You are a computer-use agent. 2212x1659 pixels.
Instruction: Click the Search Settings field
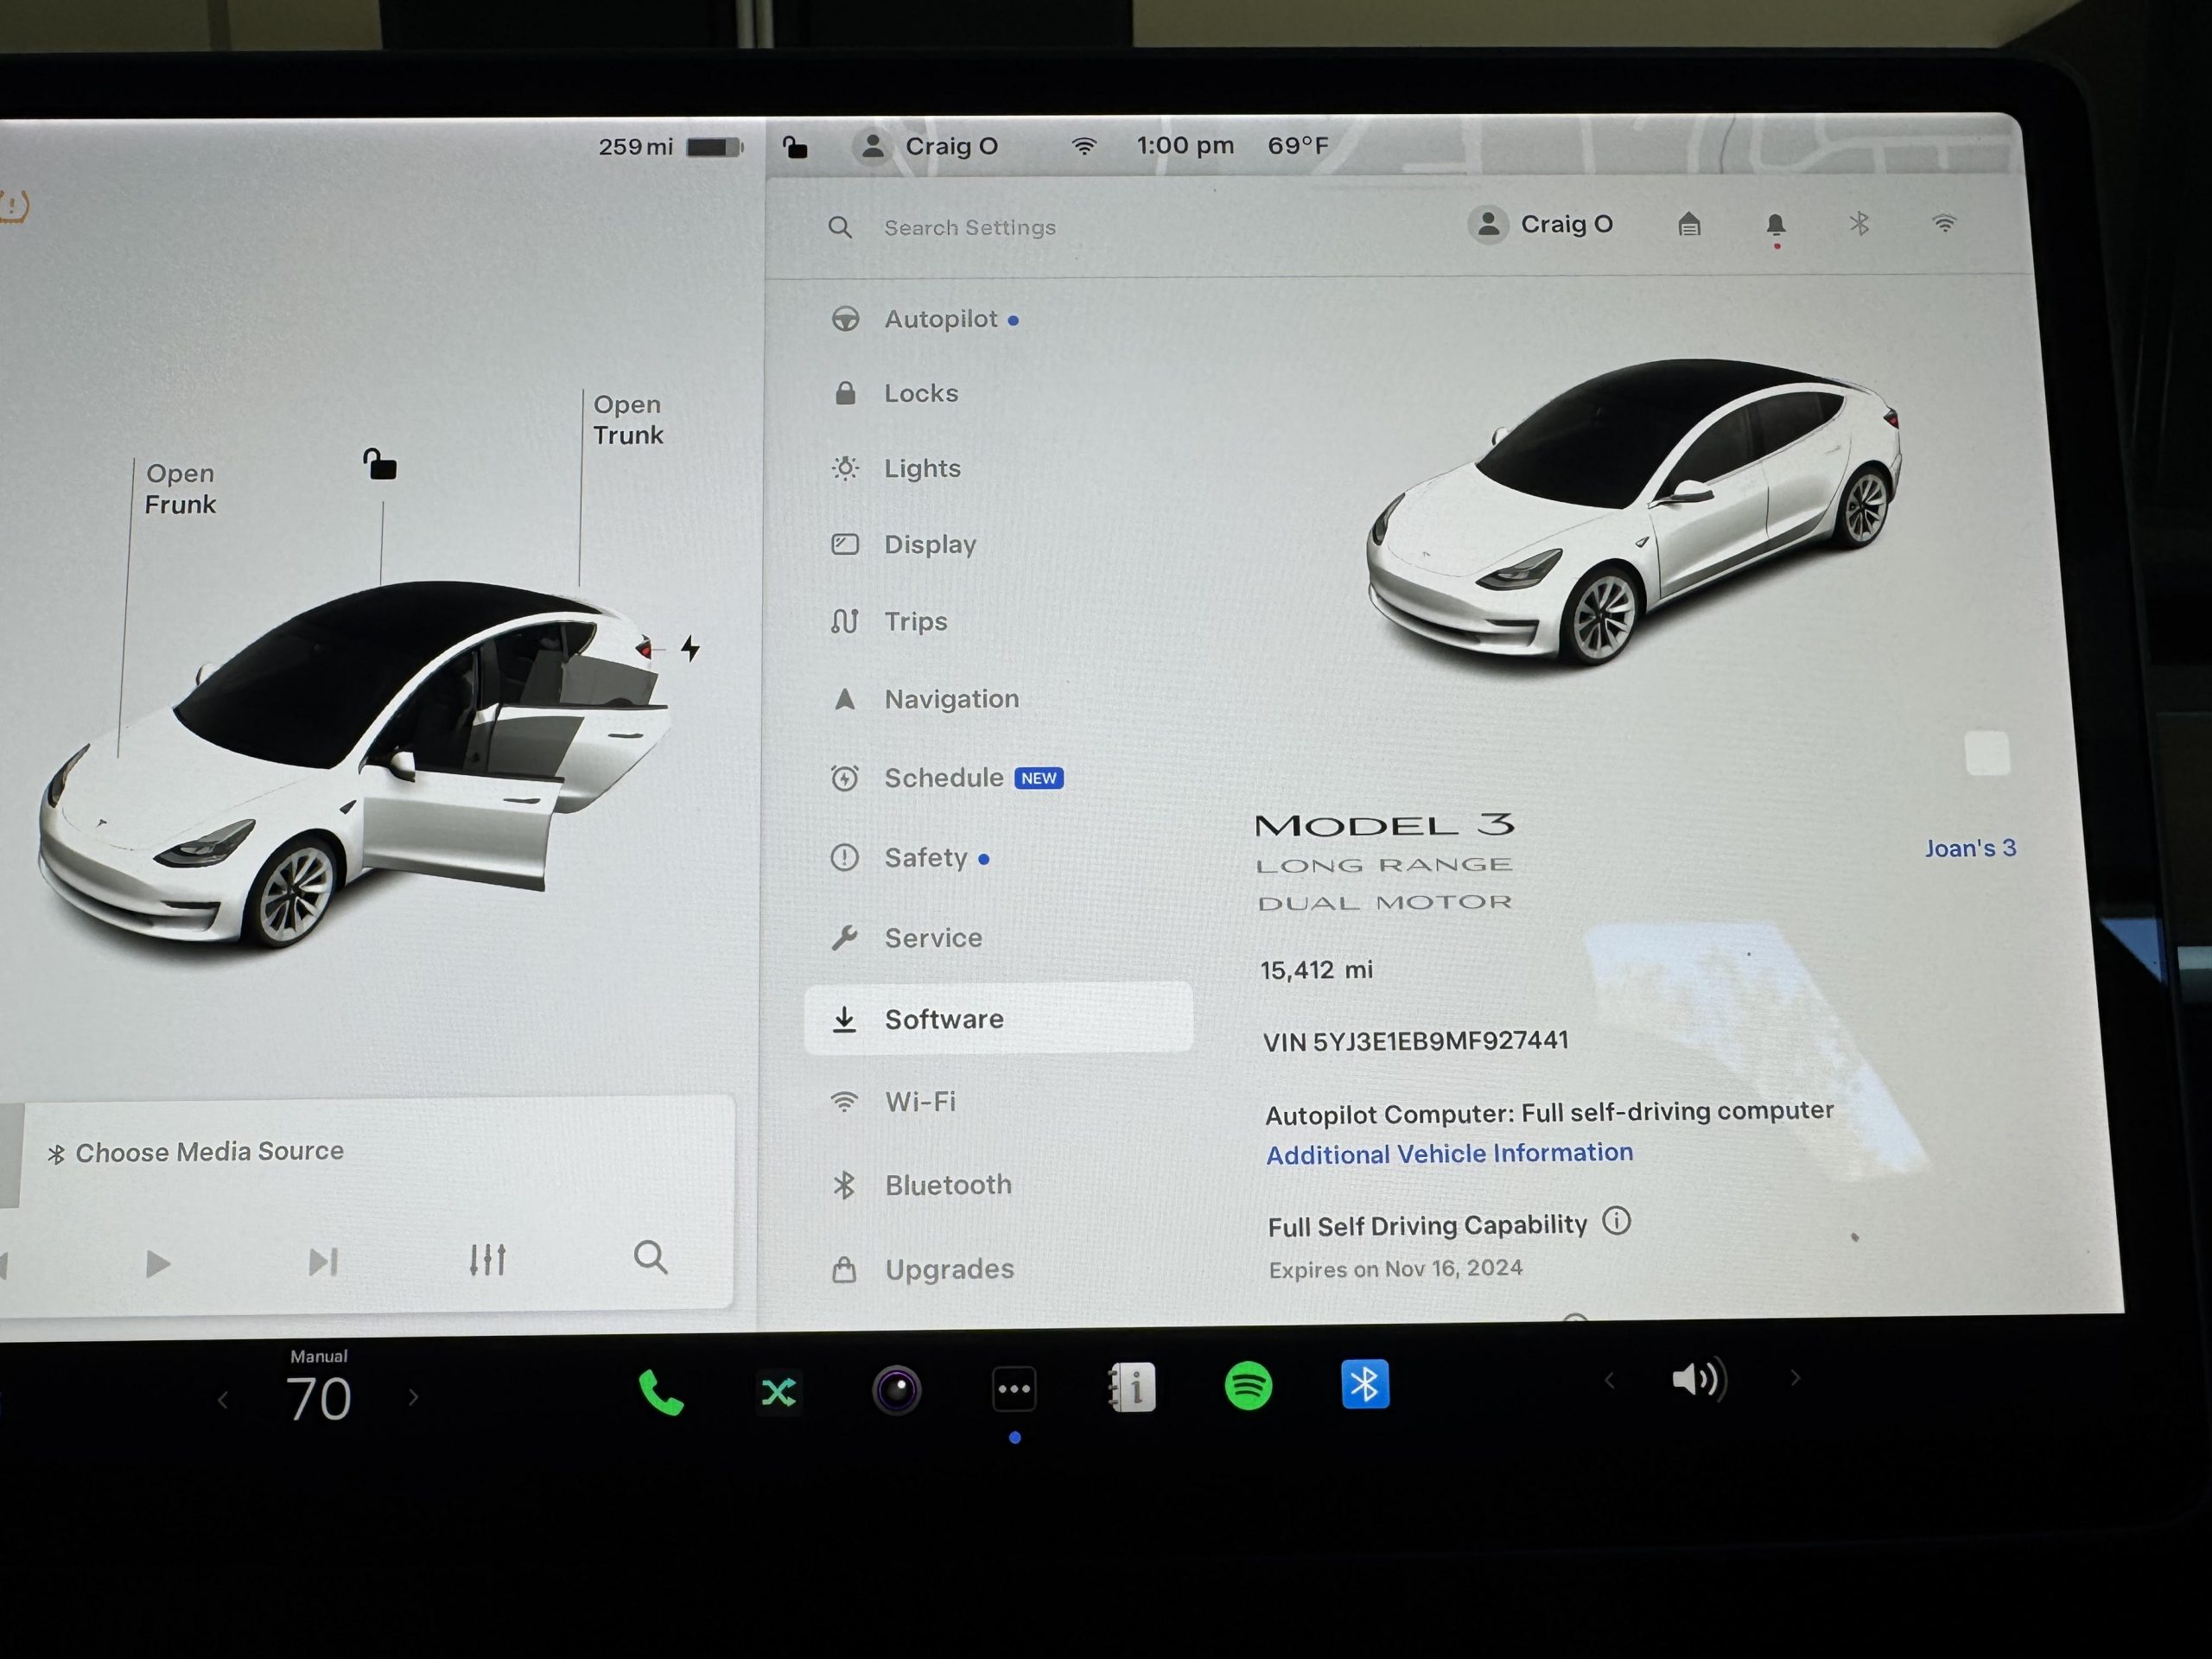pyautogui.click(x=969, y=228)
